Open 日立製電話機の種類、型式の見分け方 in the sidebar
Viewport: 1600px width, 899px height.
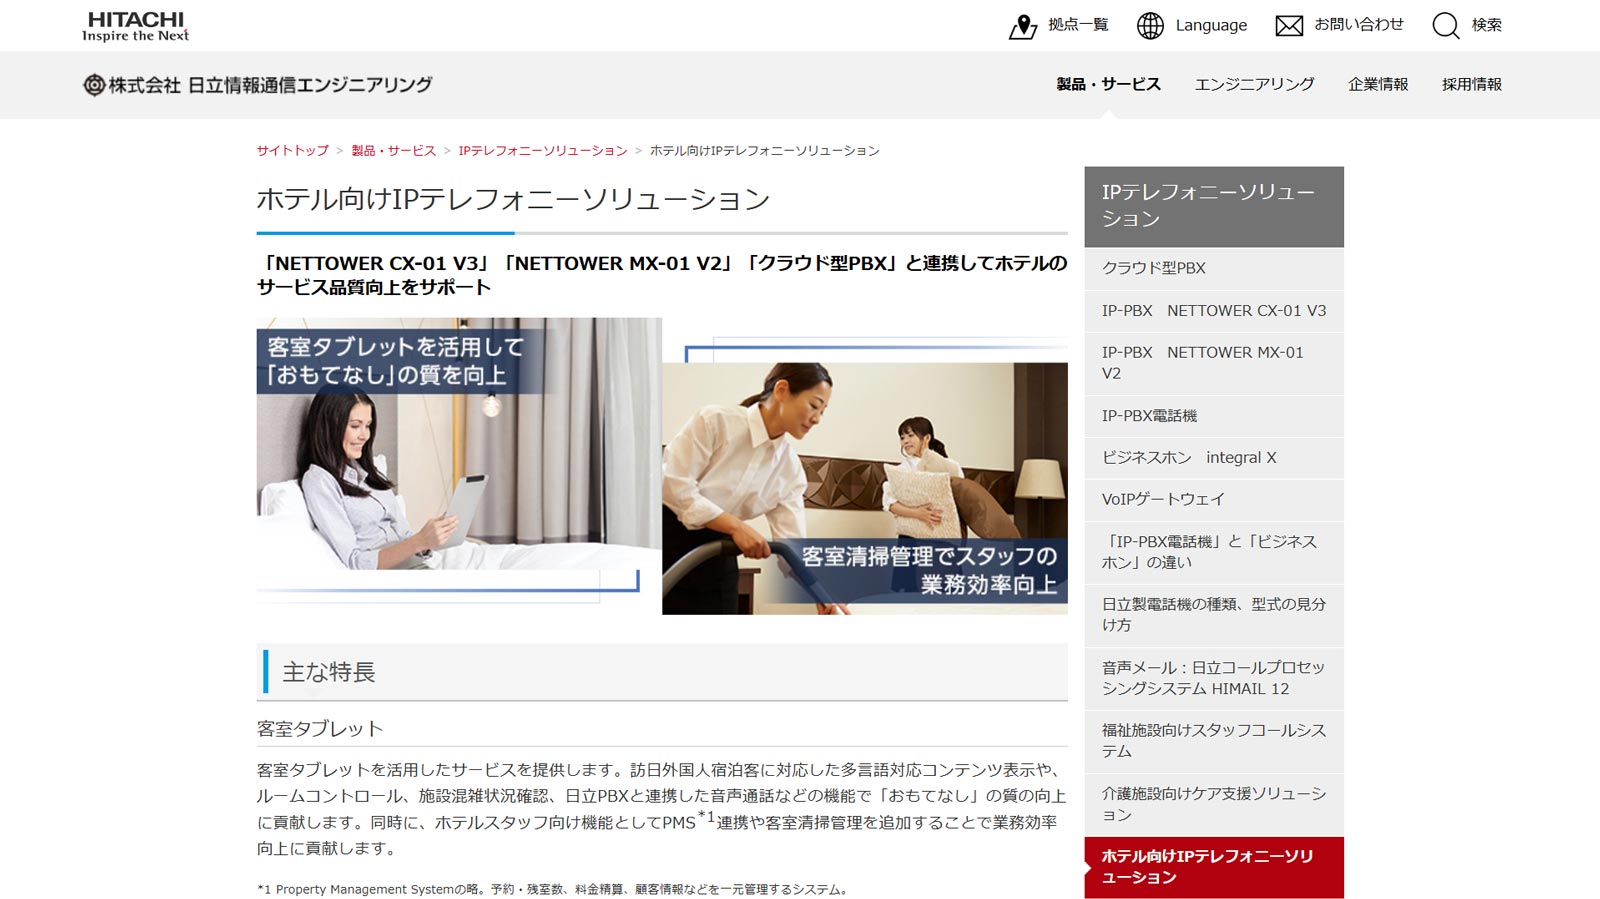click(x=1213, y=615)
